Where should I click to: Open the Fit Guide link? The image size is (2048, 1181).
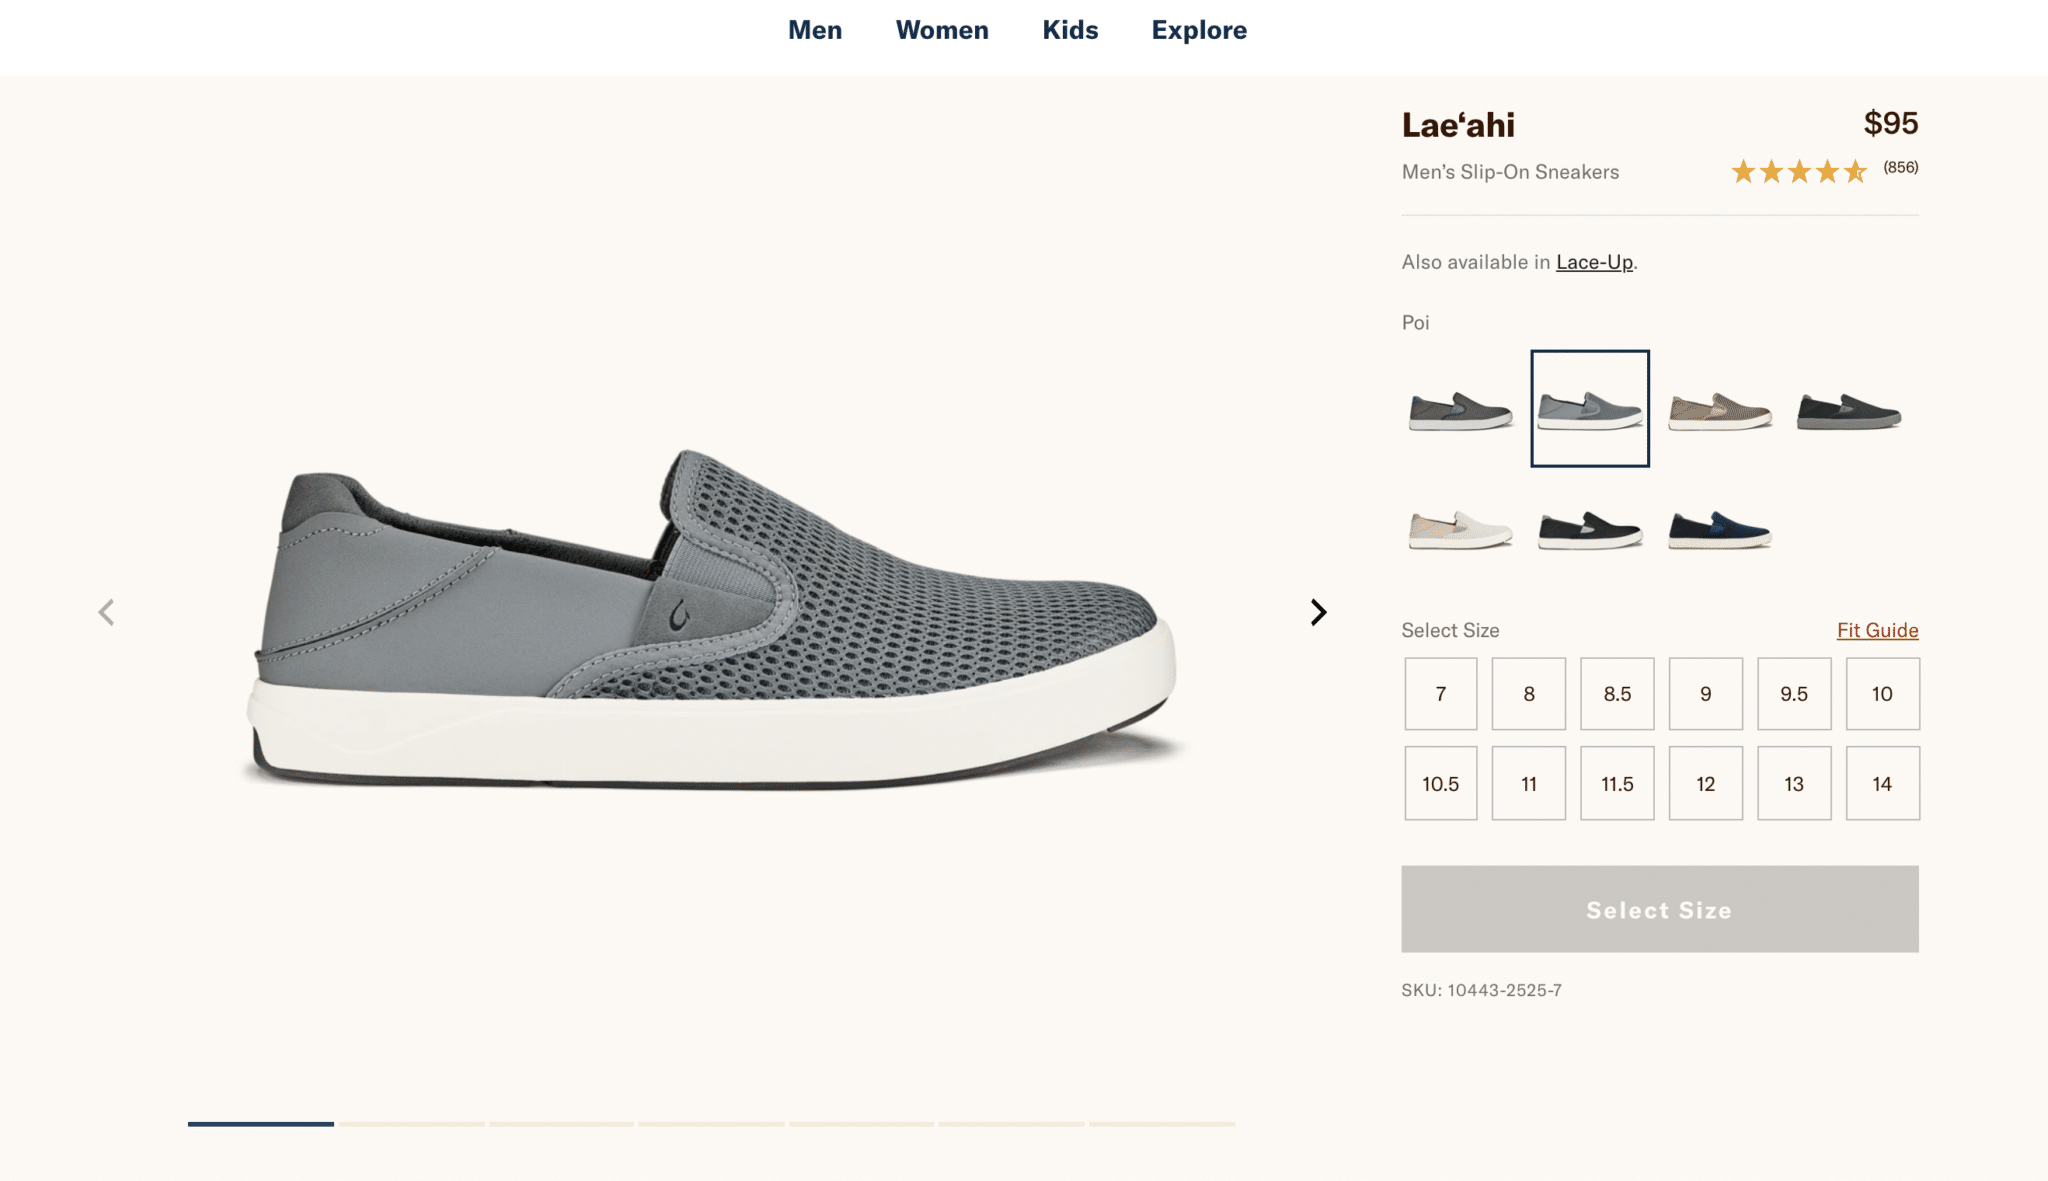pyautogui.click(x=1877, y=630)
